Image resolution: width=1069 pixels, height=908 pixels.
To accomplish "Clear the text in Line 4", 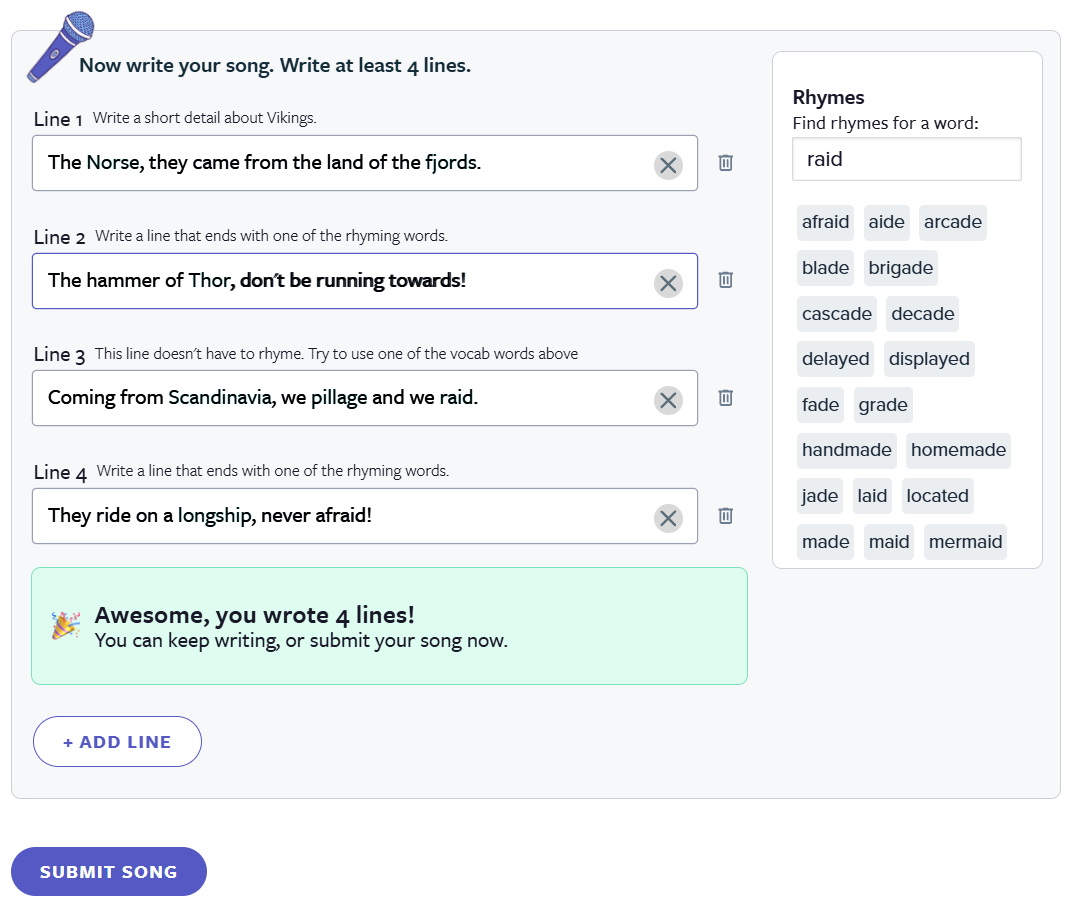I will pos(668,518).
